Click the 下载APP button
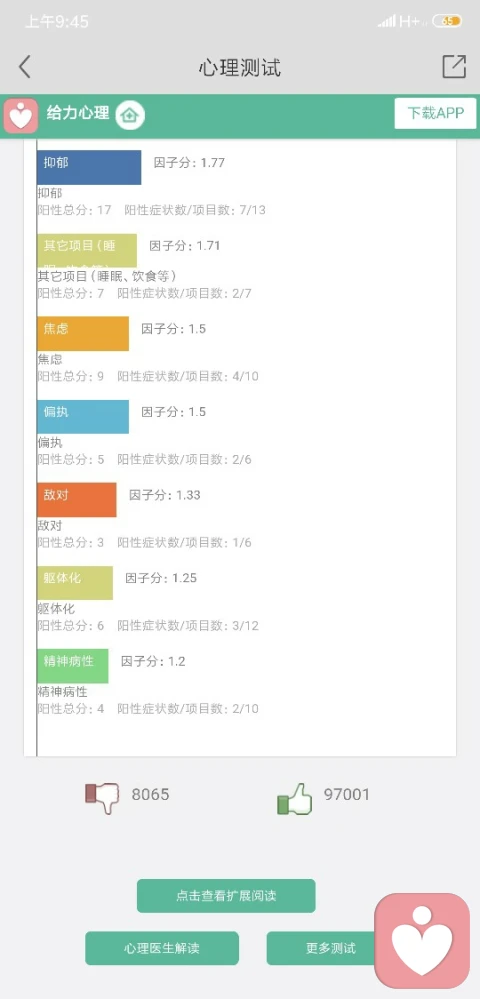Image resolution: width=480 pixels, height=999 pixels. click(x=435, y=113)
